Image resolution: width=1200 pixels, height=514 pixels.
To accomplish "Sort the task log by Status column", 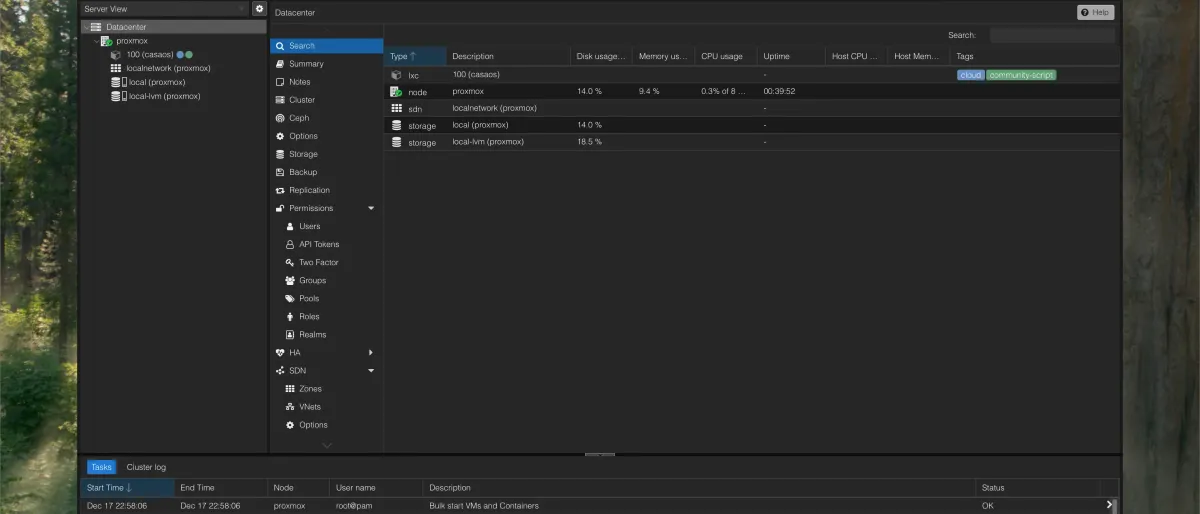I will 1038,488.
